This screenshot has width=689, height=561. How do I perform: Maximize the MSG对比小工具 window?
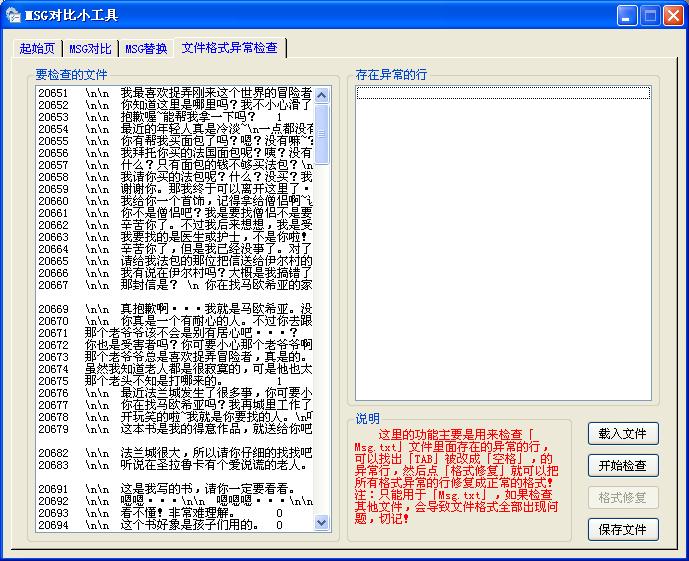pos(649,15)
